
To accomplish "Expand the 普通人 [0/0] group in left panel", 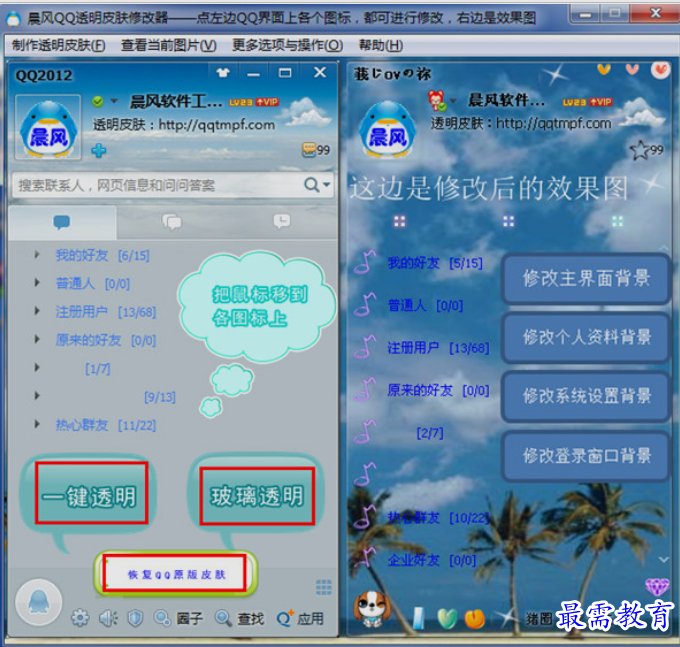I will 37,283.
